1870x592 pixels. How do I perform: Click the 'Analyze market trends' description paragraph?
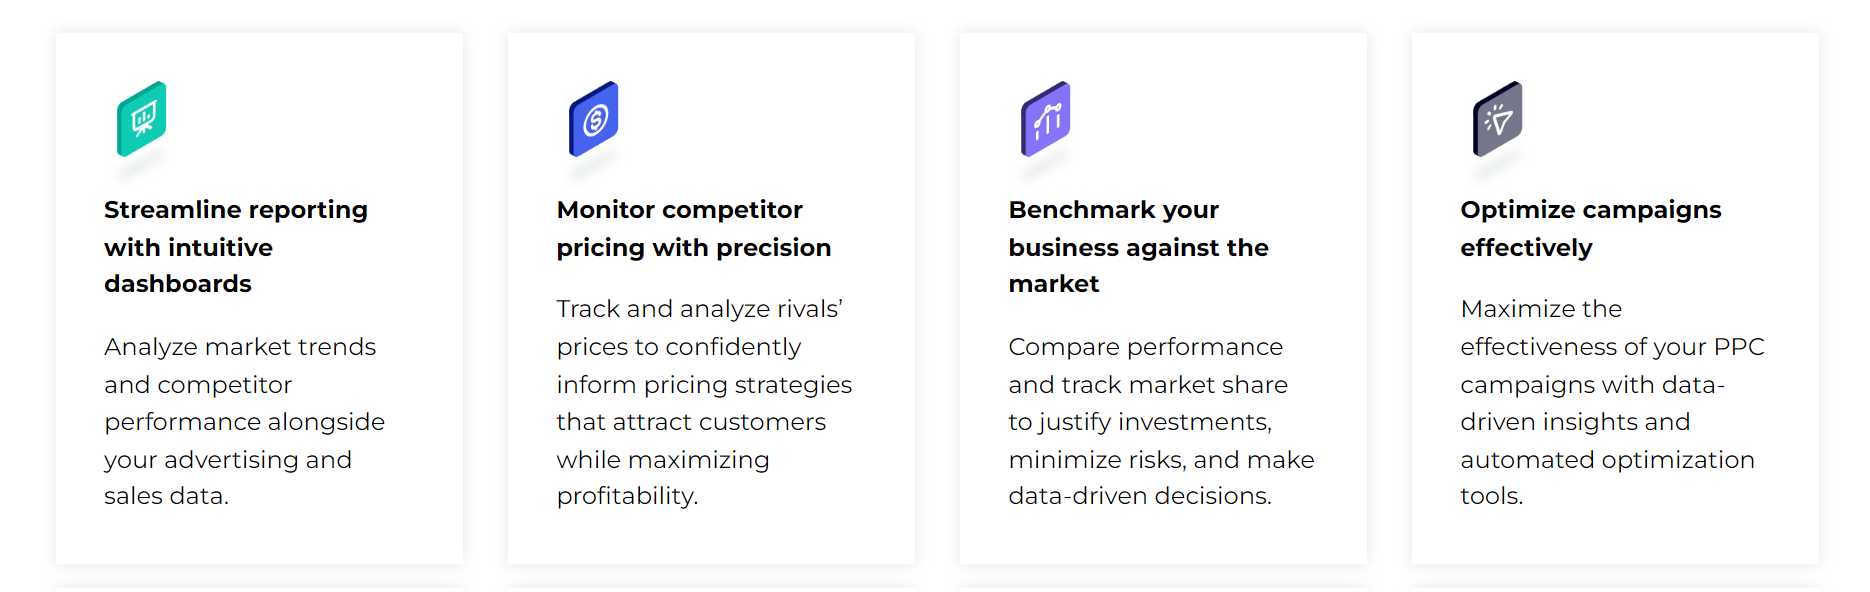(244, 421)
